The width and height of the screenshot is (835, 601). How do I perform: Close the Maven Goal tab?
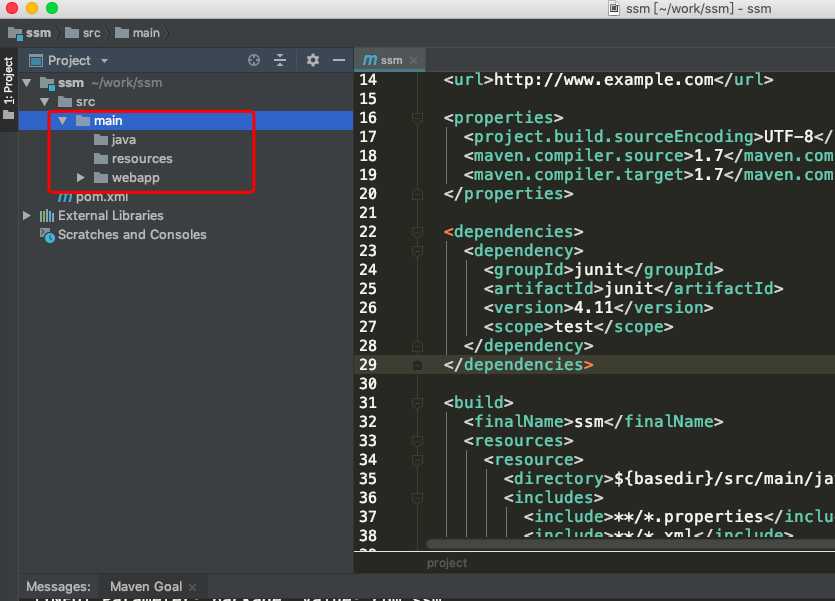click(192, 587)
